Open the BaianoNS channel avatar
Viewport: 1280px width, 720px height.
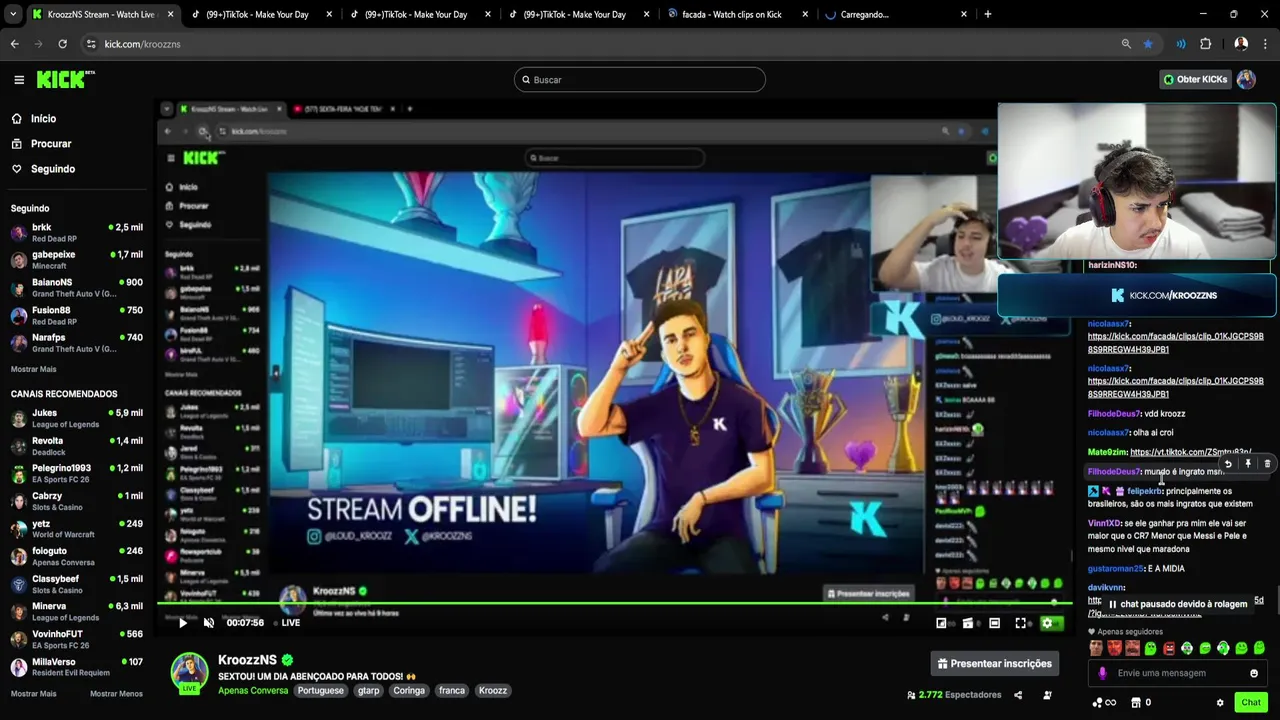point(19,288)
